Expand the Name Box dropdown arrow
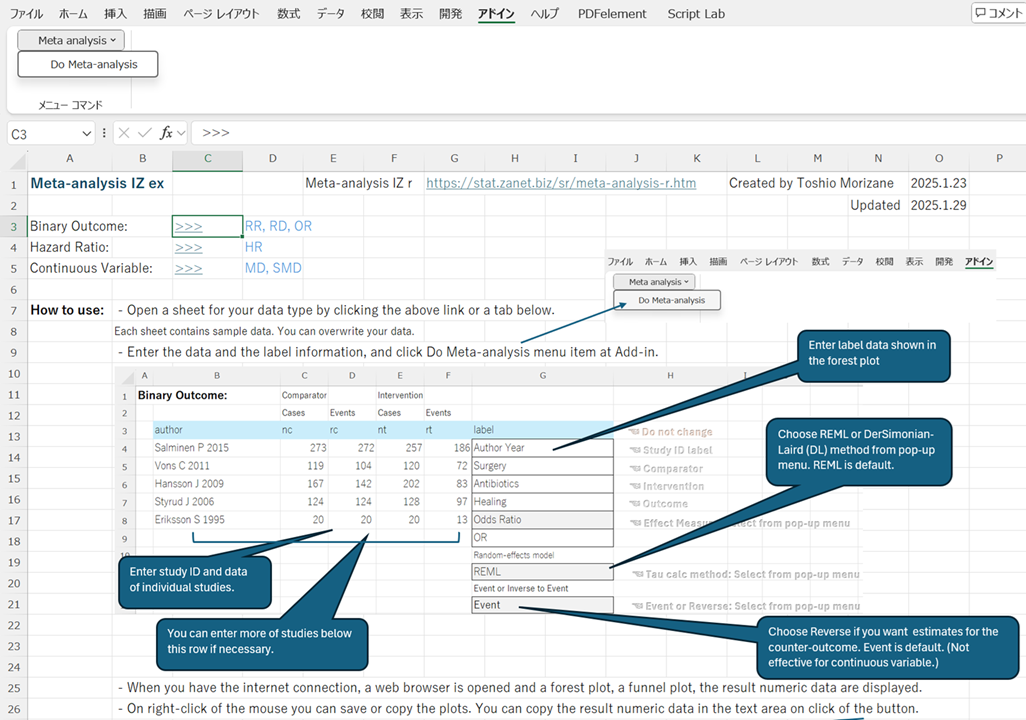 coord(86,134)
